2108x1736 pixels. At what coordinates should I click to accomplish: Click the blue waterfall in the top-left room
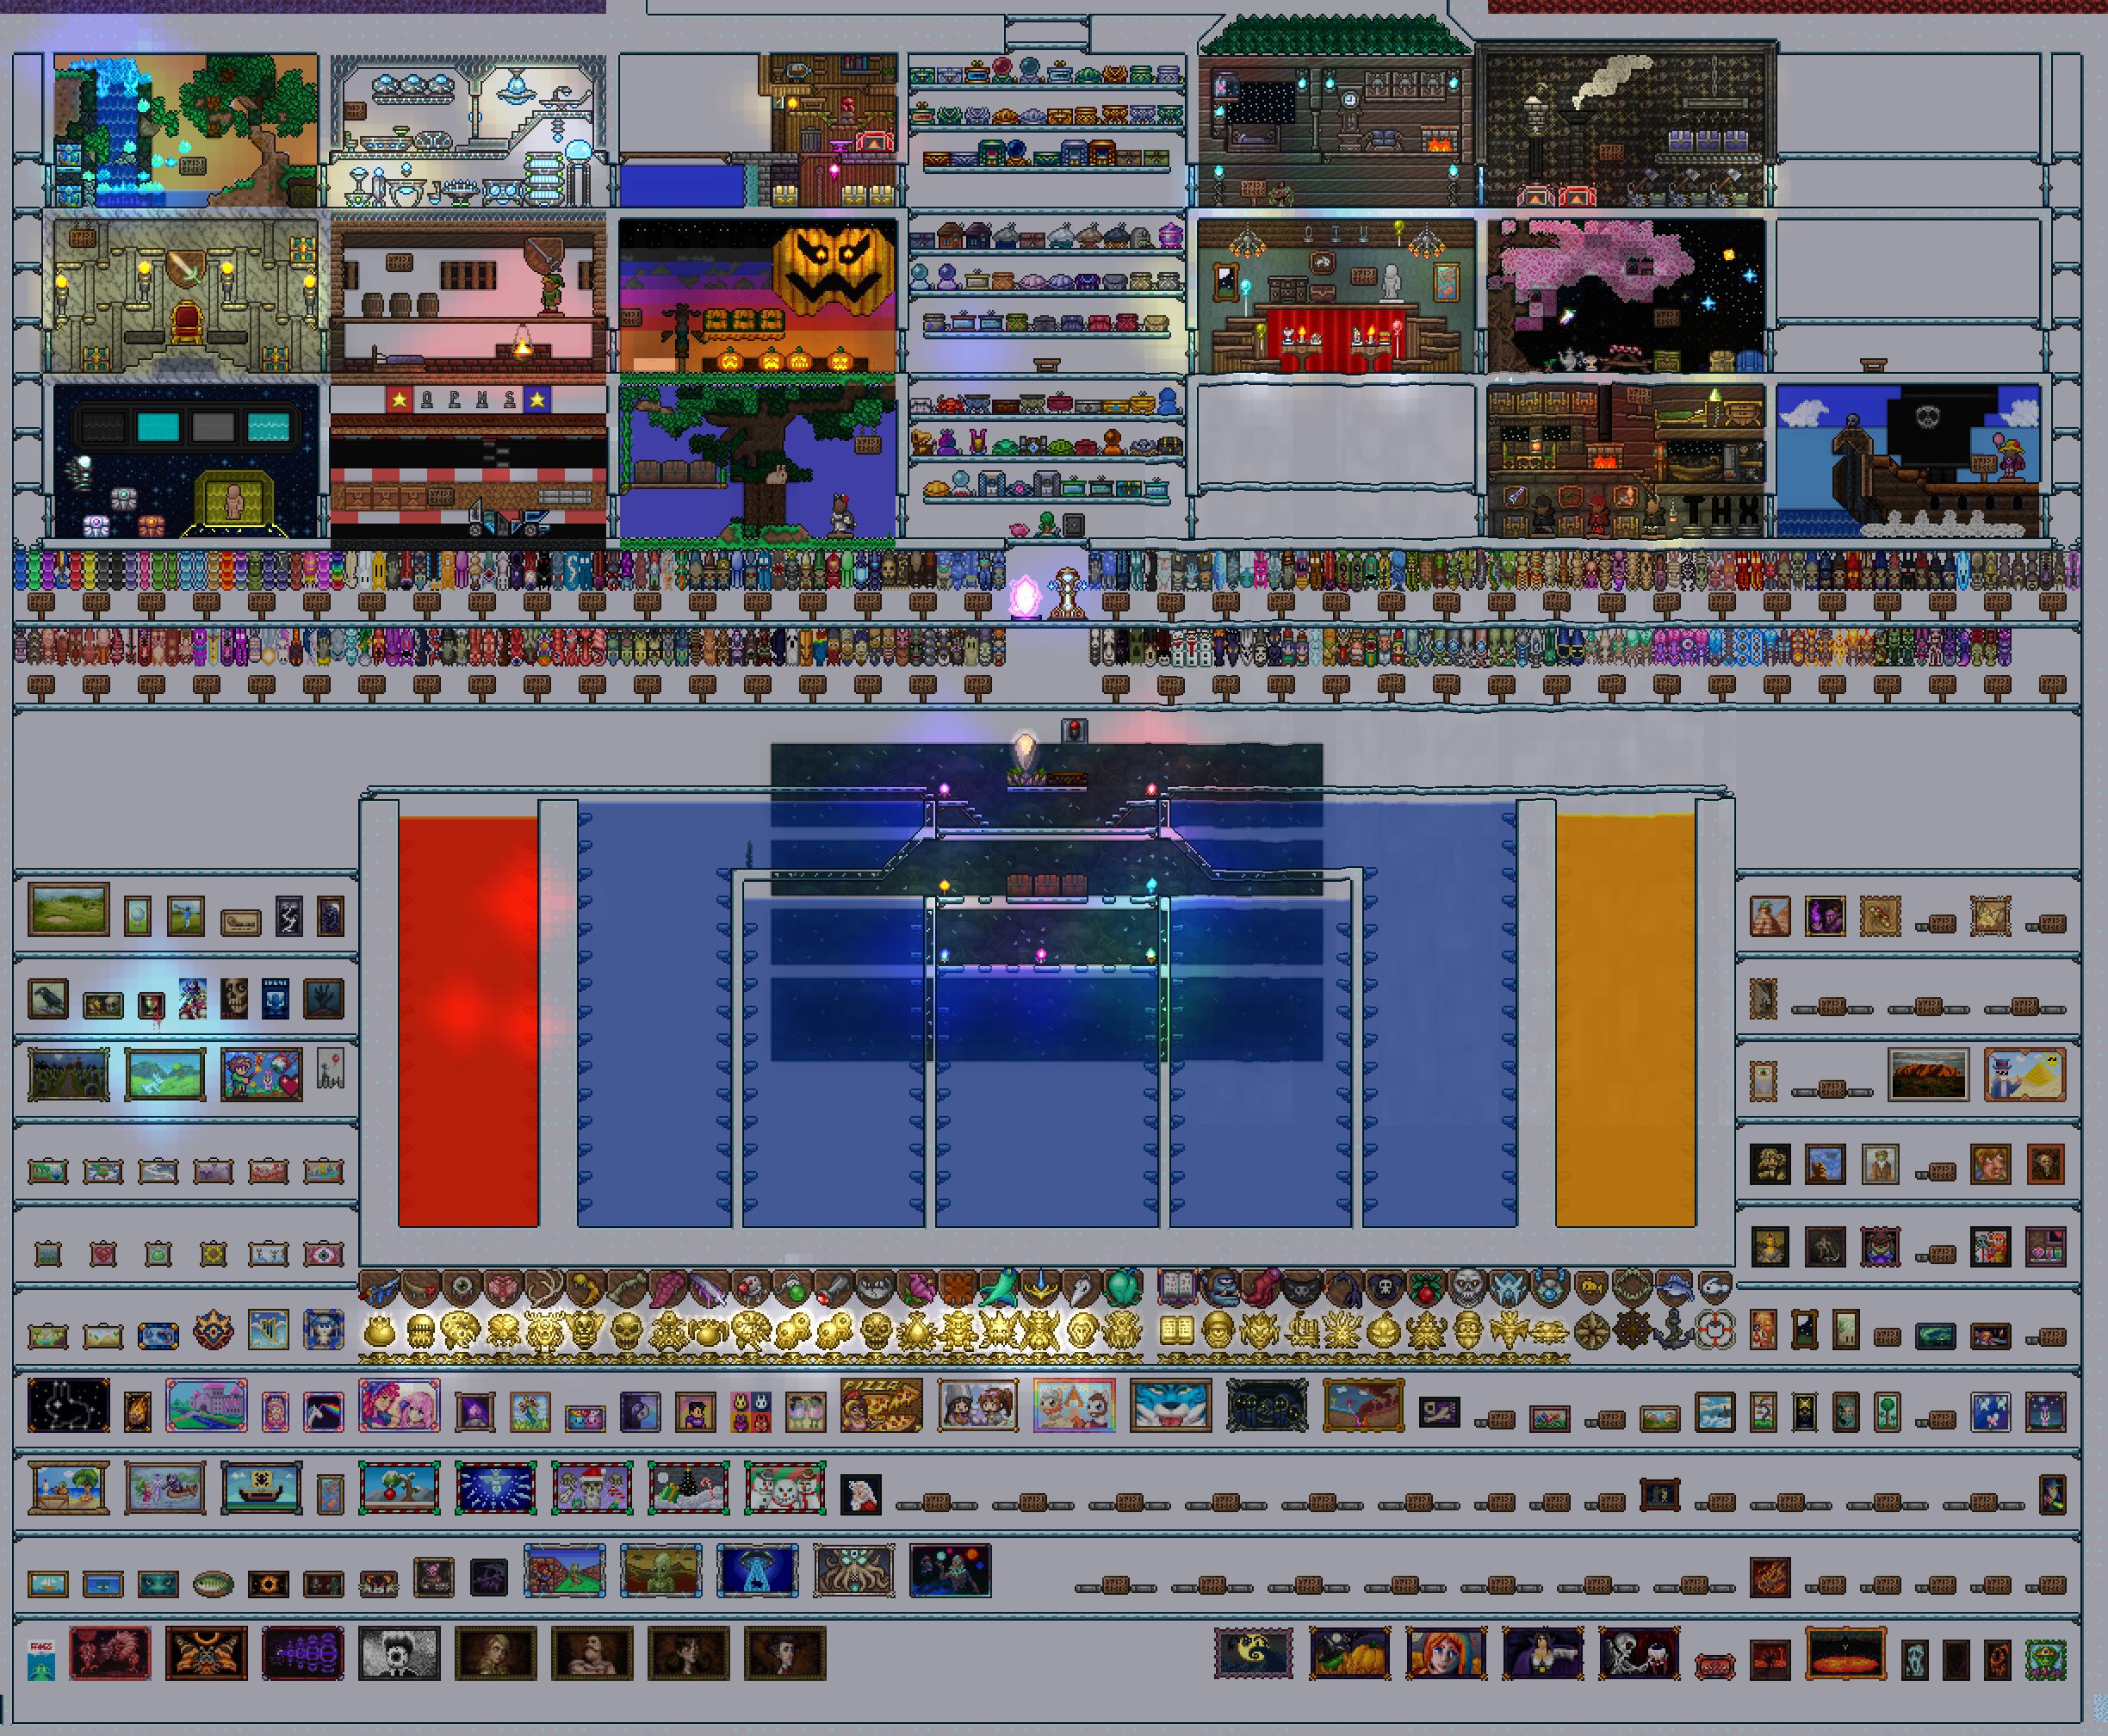[118, 125]
